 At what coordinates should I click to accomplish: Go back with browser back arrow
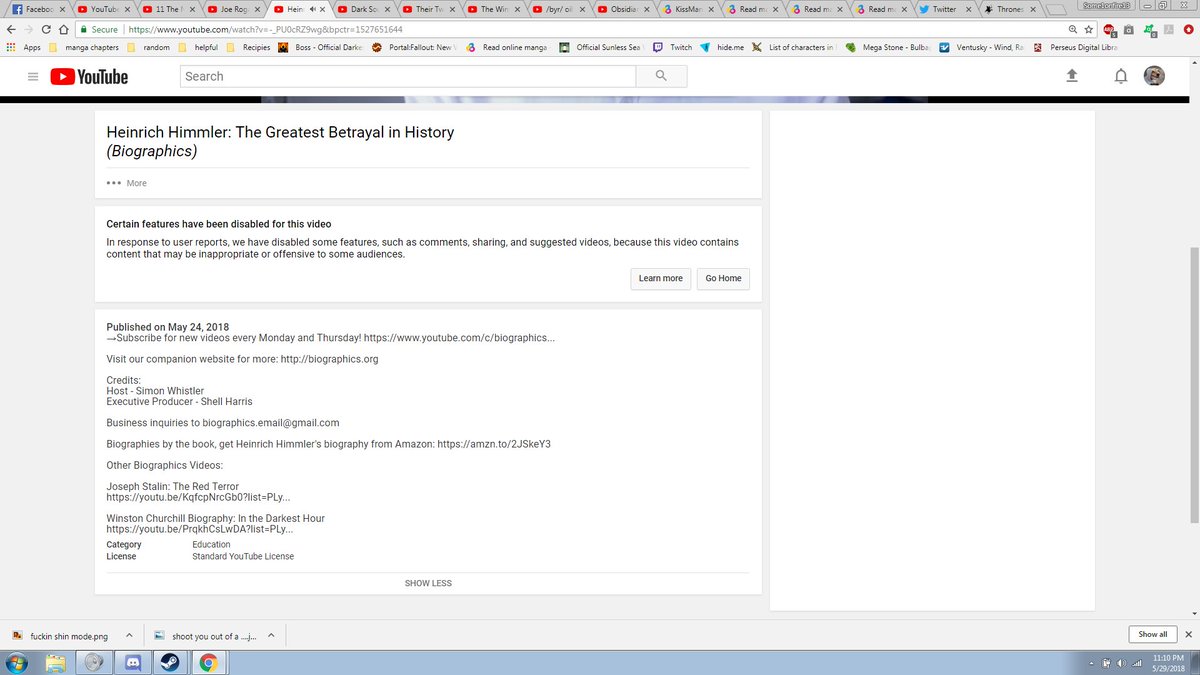[x=12, y=30]
